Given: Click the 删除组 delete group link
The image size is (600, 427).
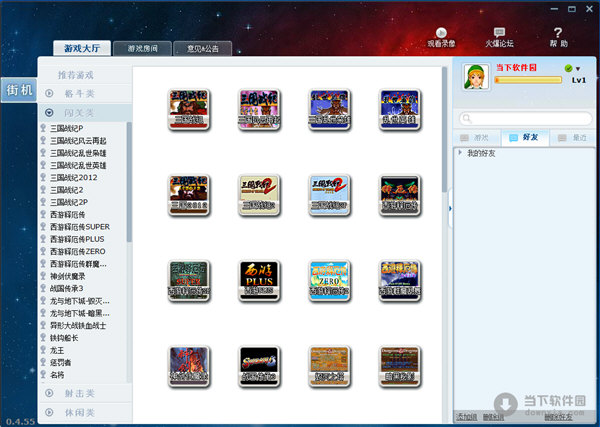Looking at the screenshot, I should tap(493, 417).
